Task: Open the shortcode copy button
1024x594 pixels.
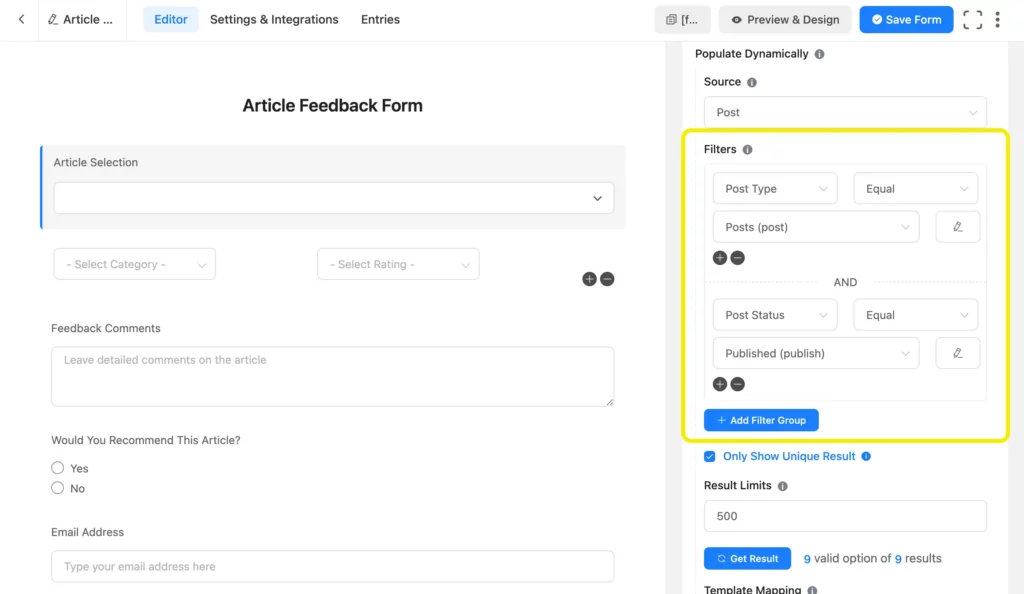Action: click(682, 20)
